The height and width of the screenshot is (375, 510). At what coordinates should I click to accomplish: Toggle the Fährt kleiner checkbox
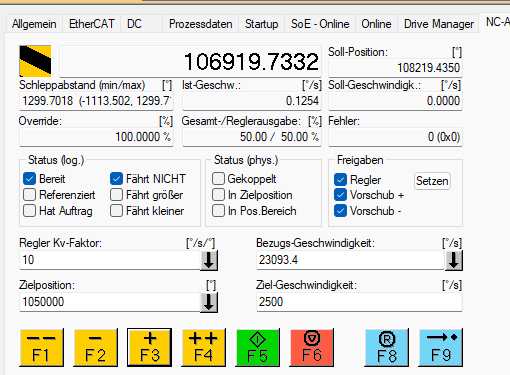116,211
